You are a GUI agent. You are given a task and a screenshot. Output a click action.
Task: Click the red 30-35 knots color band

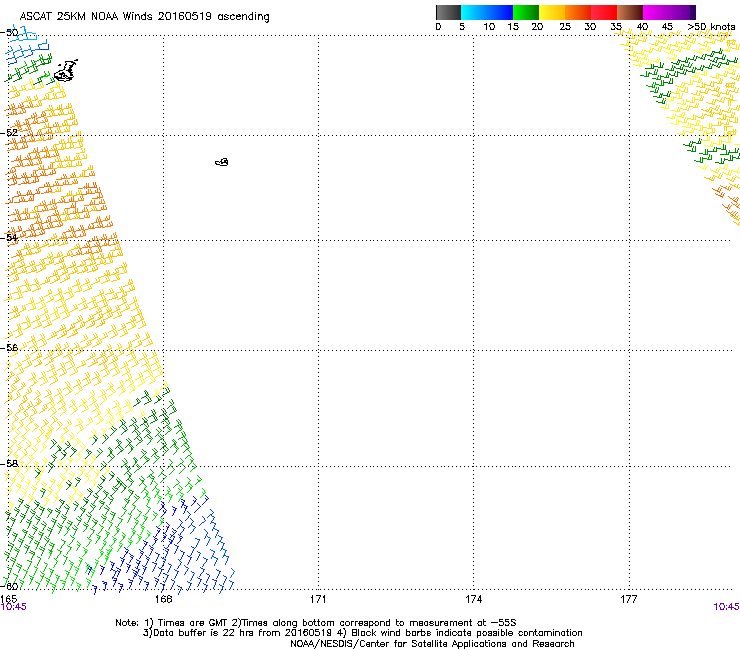click(604, 12)
